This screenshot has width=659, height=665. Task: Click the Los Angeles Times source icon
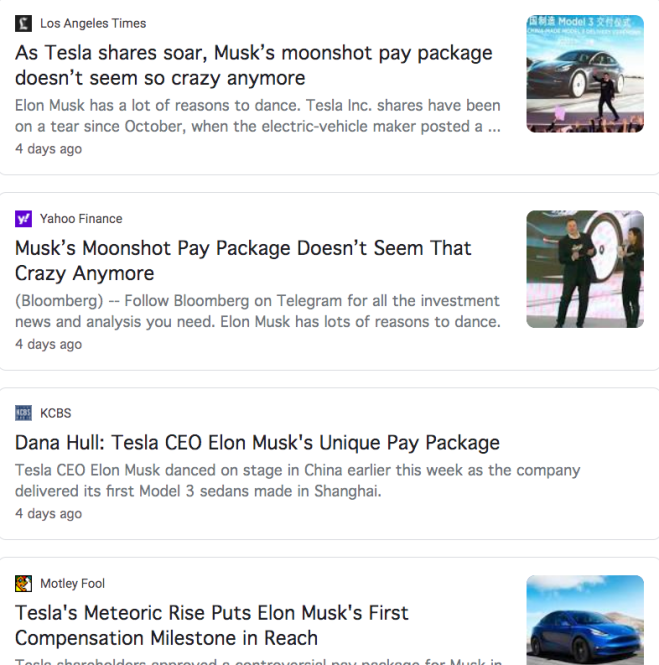[23, 23]
